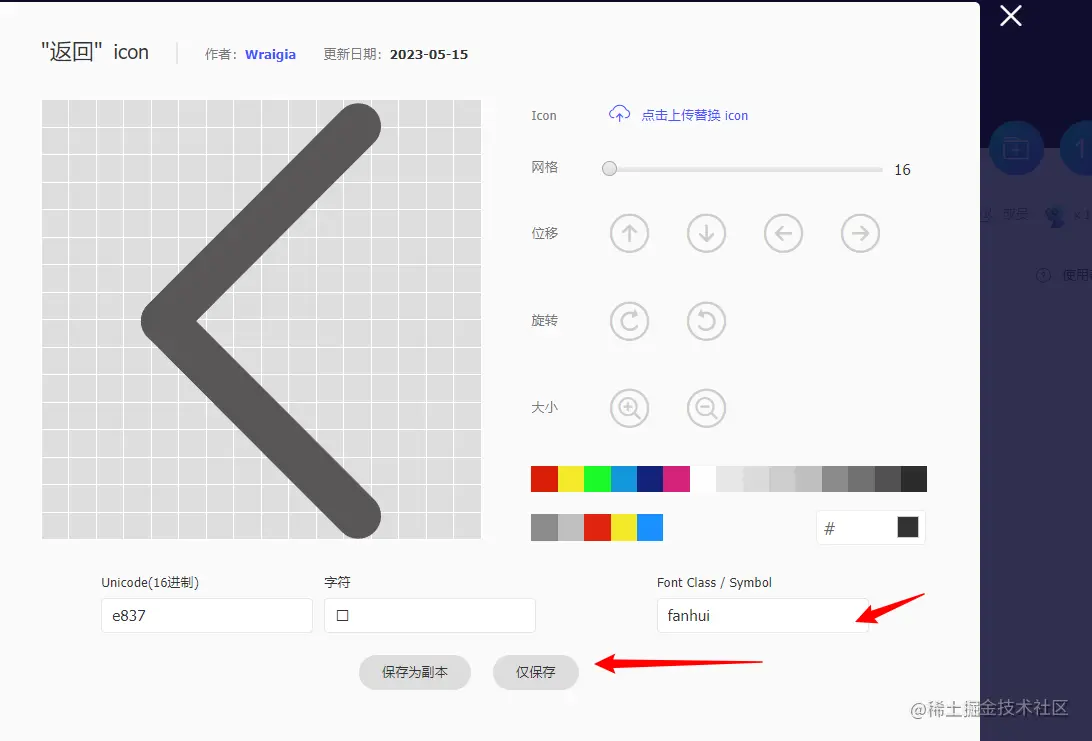Enlarge the icon with zoom in
Screen dimensions: 1092x741
point(630,408)
